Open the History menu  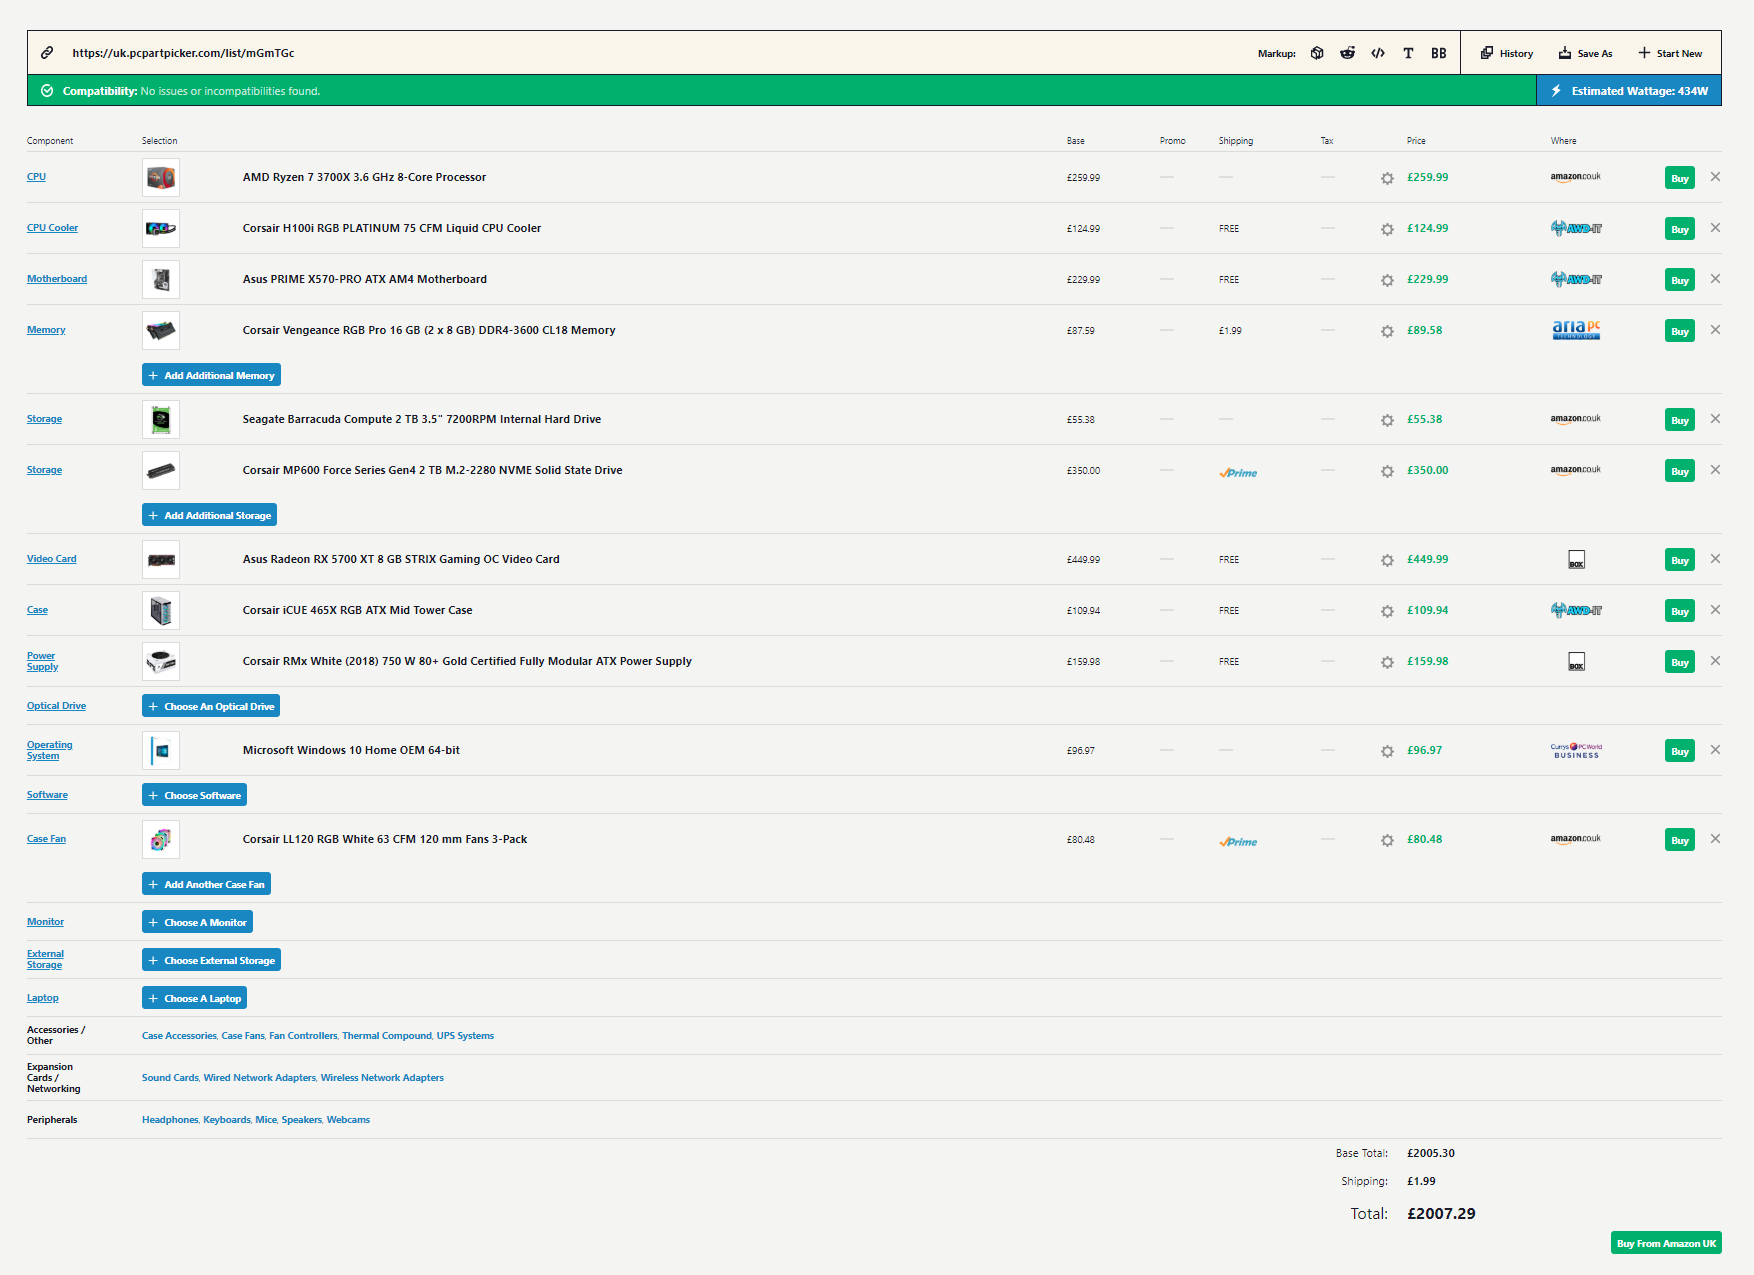[1507, 53]
